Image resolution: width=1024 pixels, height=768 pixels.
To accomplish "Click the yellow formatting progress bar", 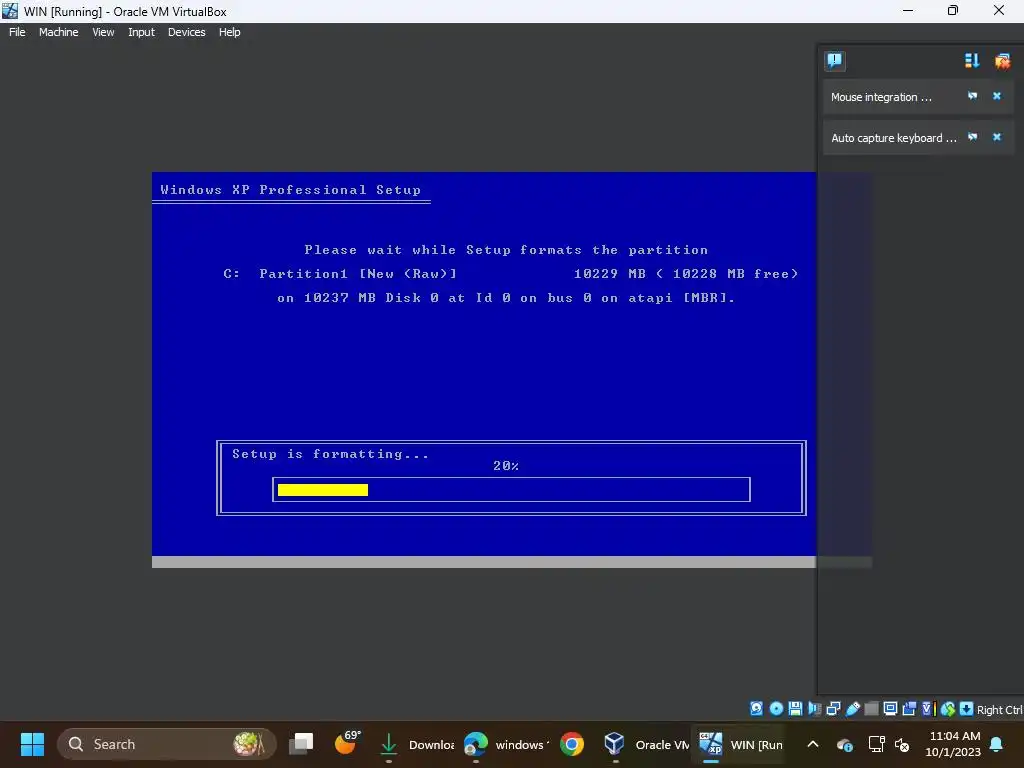I will [x=323, y=490].
